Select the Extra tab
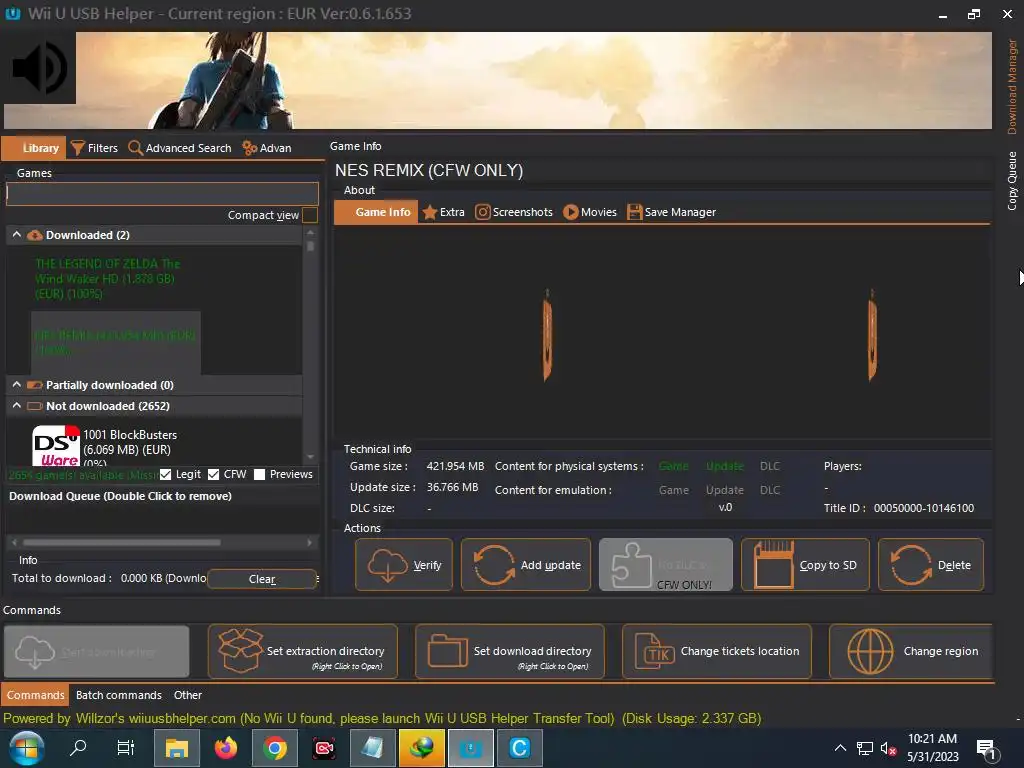 [x=444, y=212]
